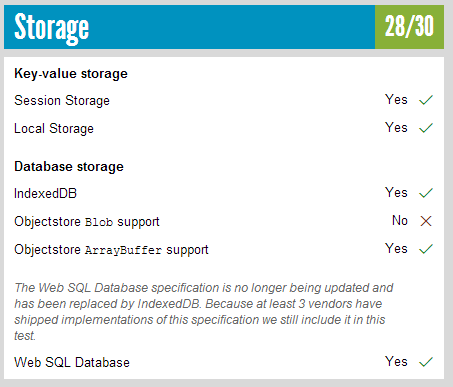Click the green checkmark beside Session Storage
The image size is (453, 387).
click(x=426, y=100)
